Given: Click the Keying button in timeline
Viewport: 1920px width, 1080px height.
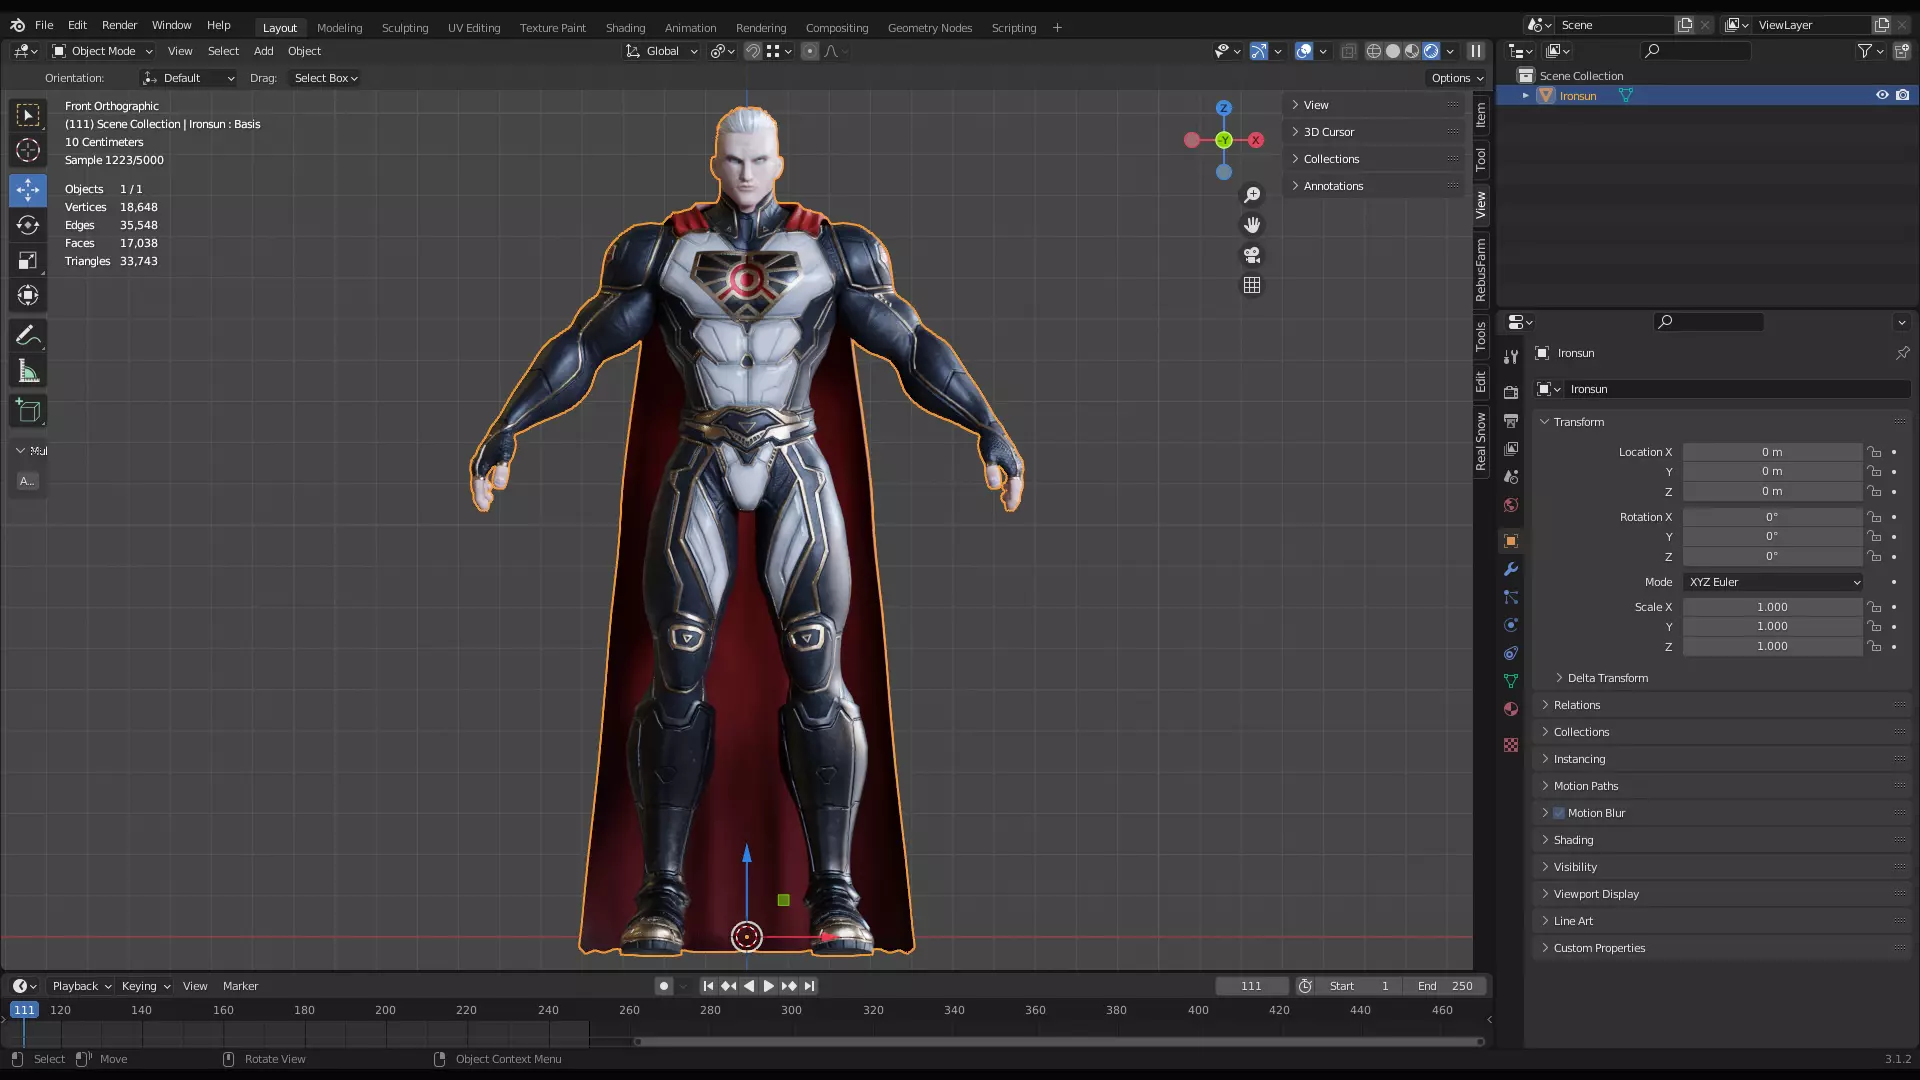Looking at the screenshot, I should (x=145, y=986).
